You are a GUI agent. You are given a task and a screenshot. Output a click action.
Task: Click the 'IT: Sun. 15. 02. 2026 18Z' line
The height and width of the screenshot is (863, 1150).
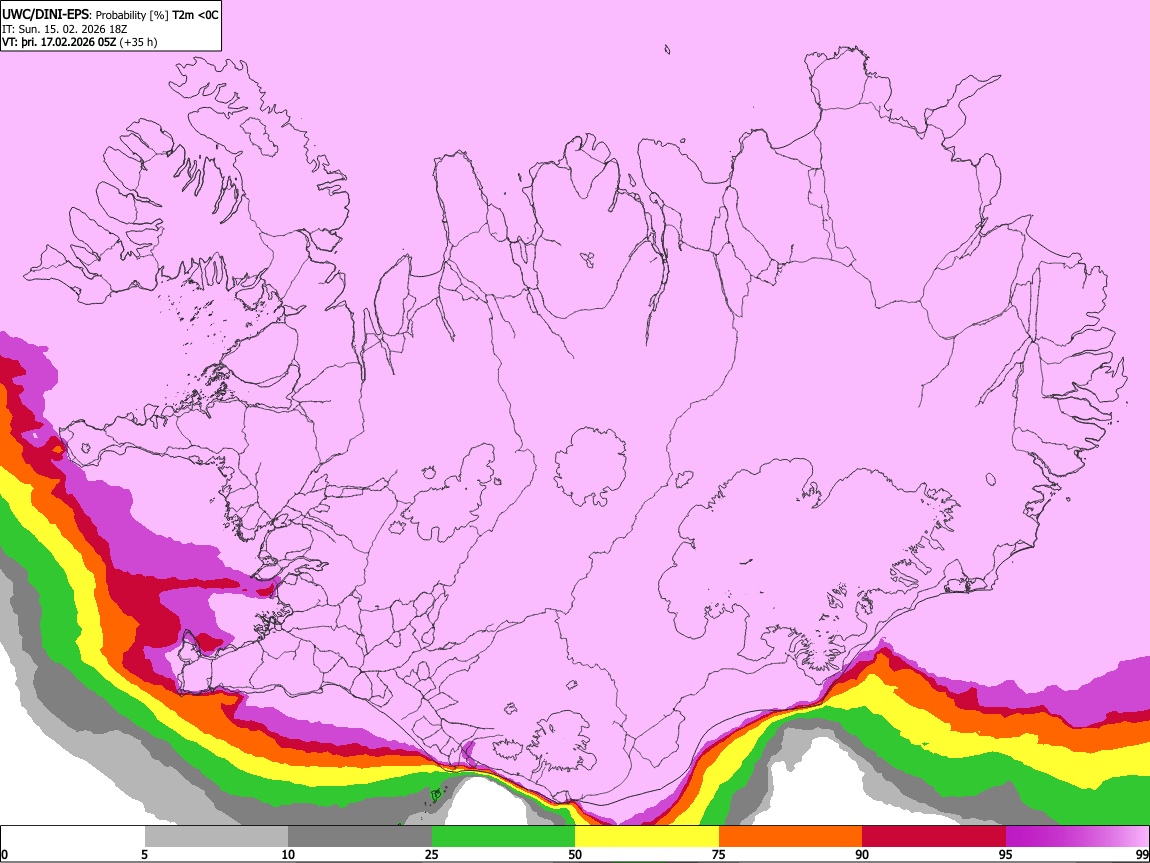point(65,29)
